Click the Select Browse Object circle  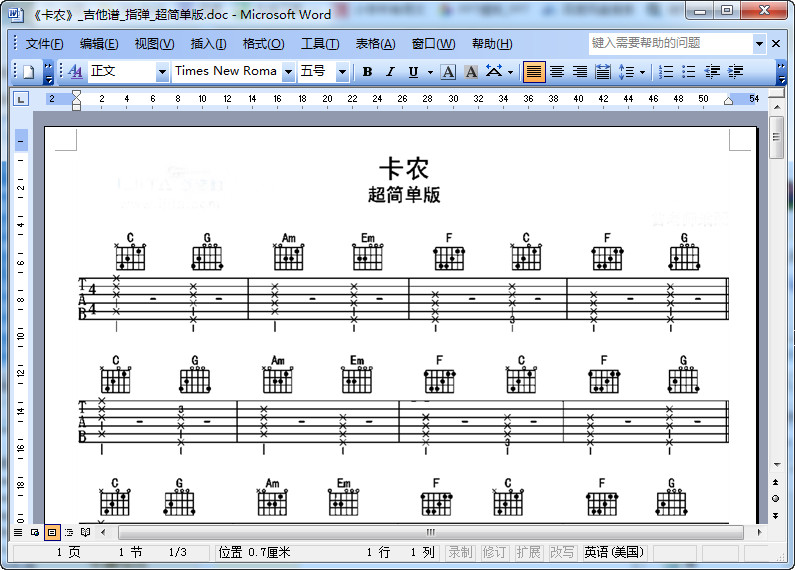coord(776,498)
